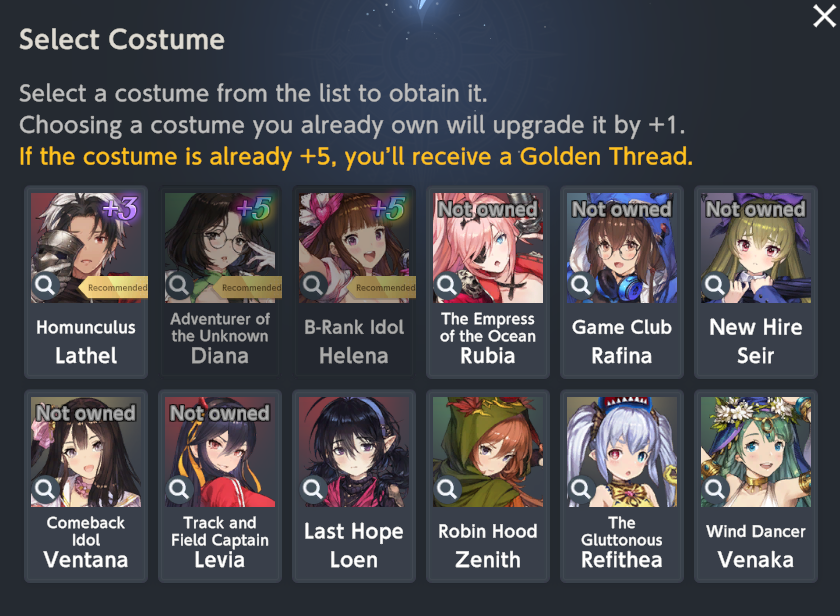Click magnifier icon on Diana's portrait
This screenshot has width=840, height=616.
pos(179,285)
